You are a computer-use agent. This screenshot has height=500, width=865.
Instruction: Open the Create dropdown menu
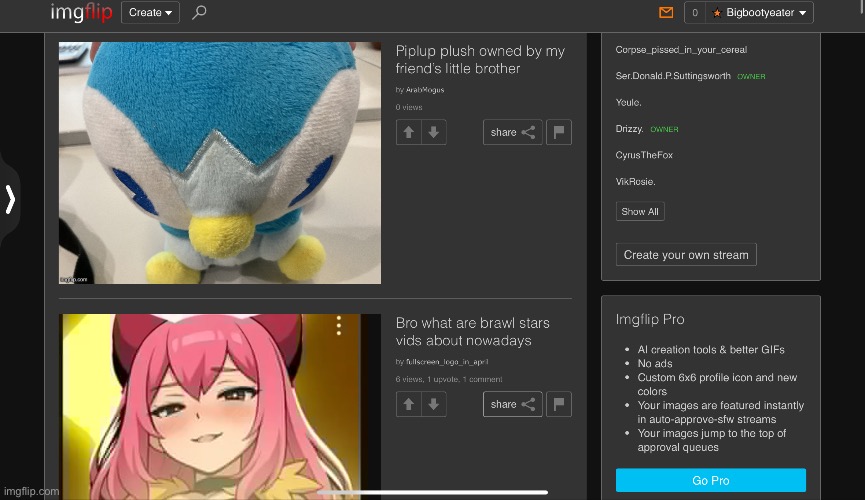(x=150, y=12)
